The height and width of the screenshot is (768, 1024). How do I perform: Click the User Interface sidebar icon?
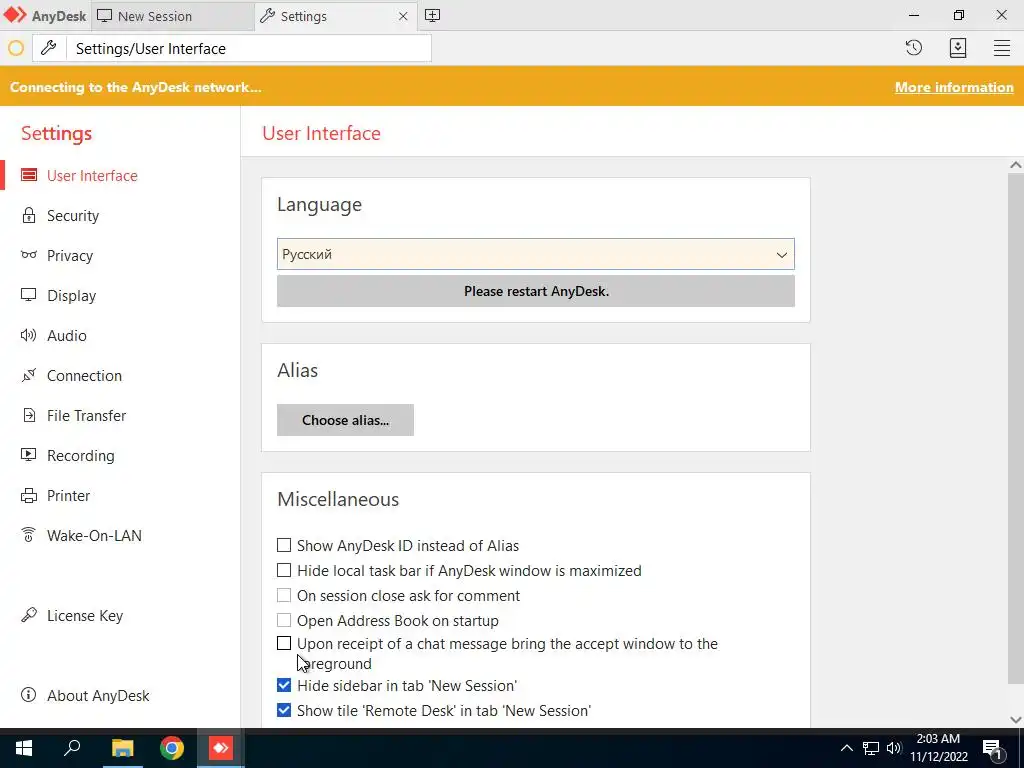29,175
